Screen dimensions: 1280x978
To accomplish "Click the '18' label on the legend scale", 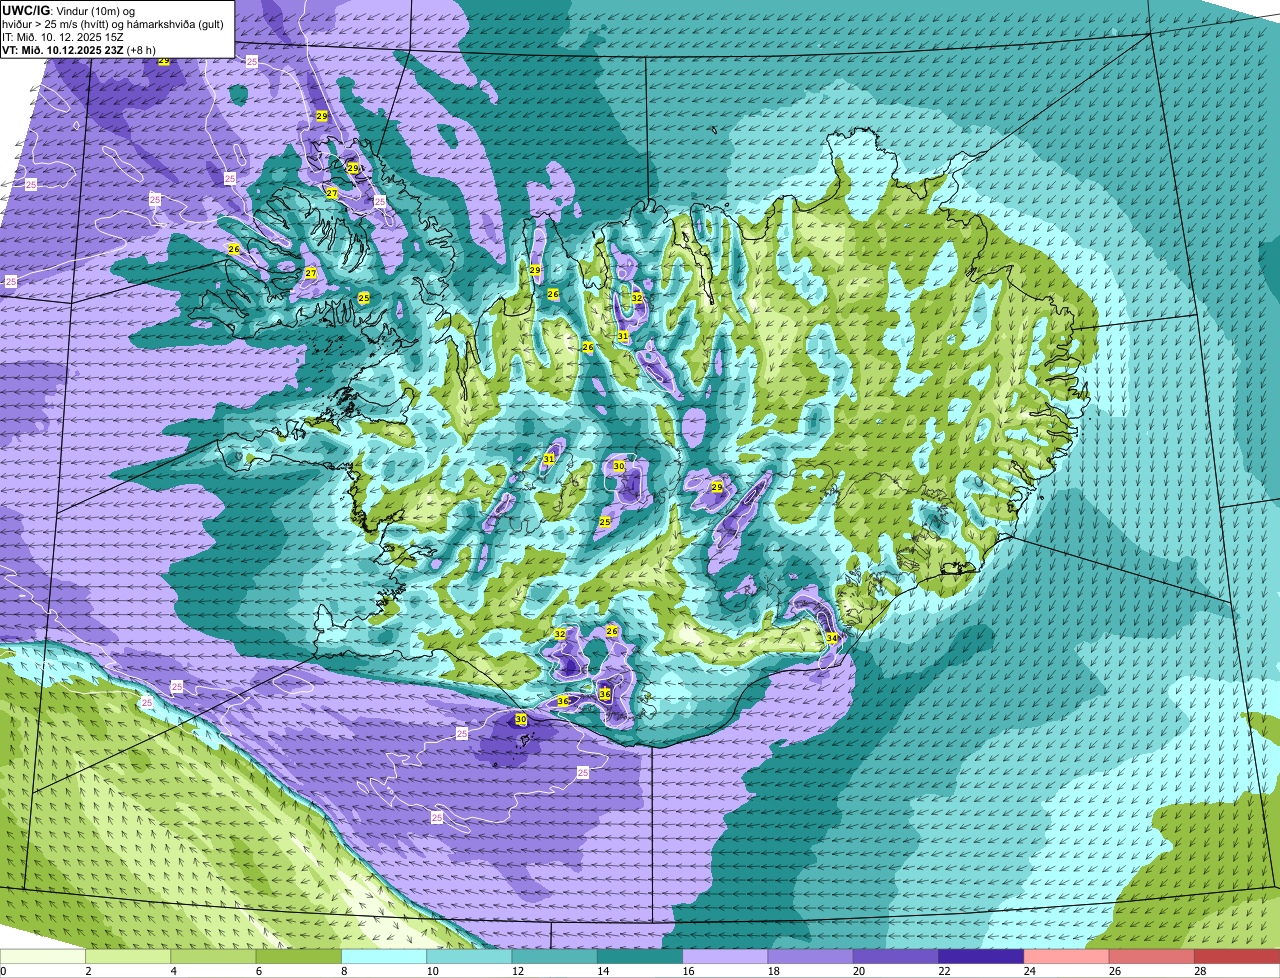I will pos(772,971).
